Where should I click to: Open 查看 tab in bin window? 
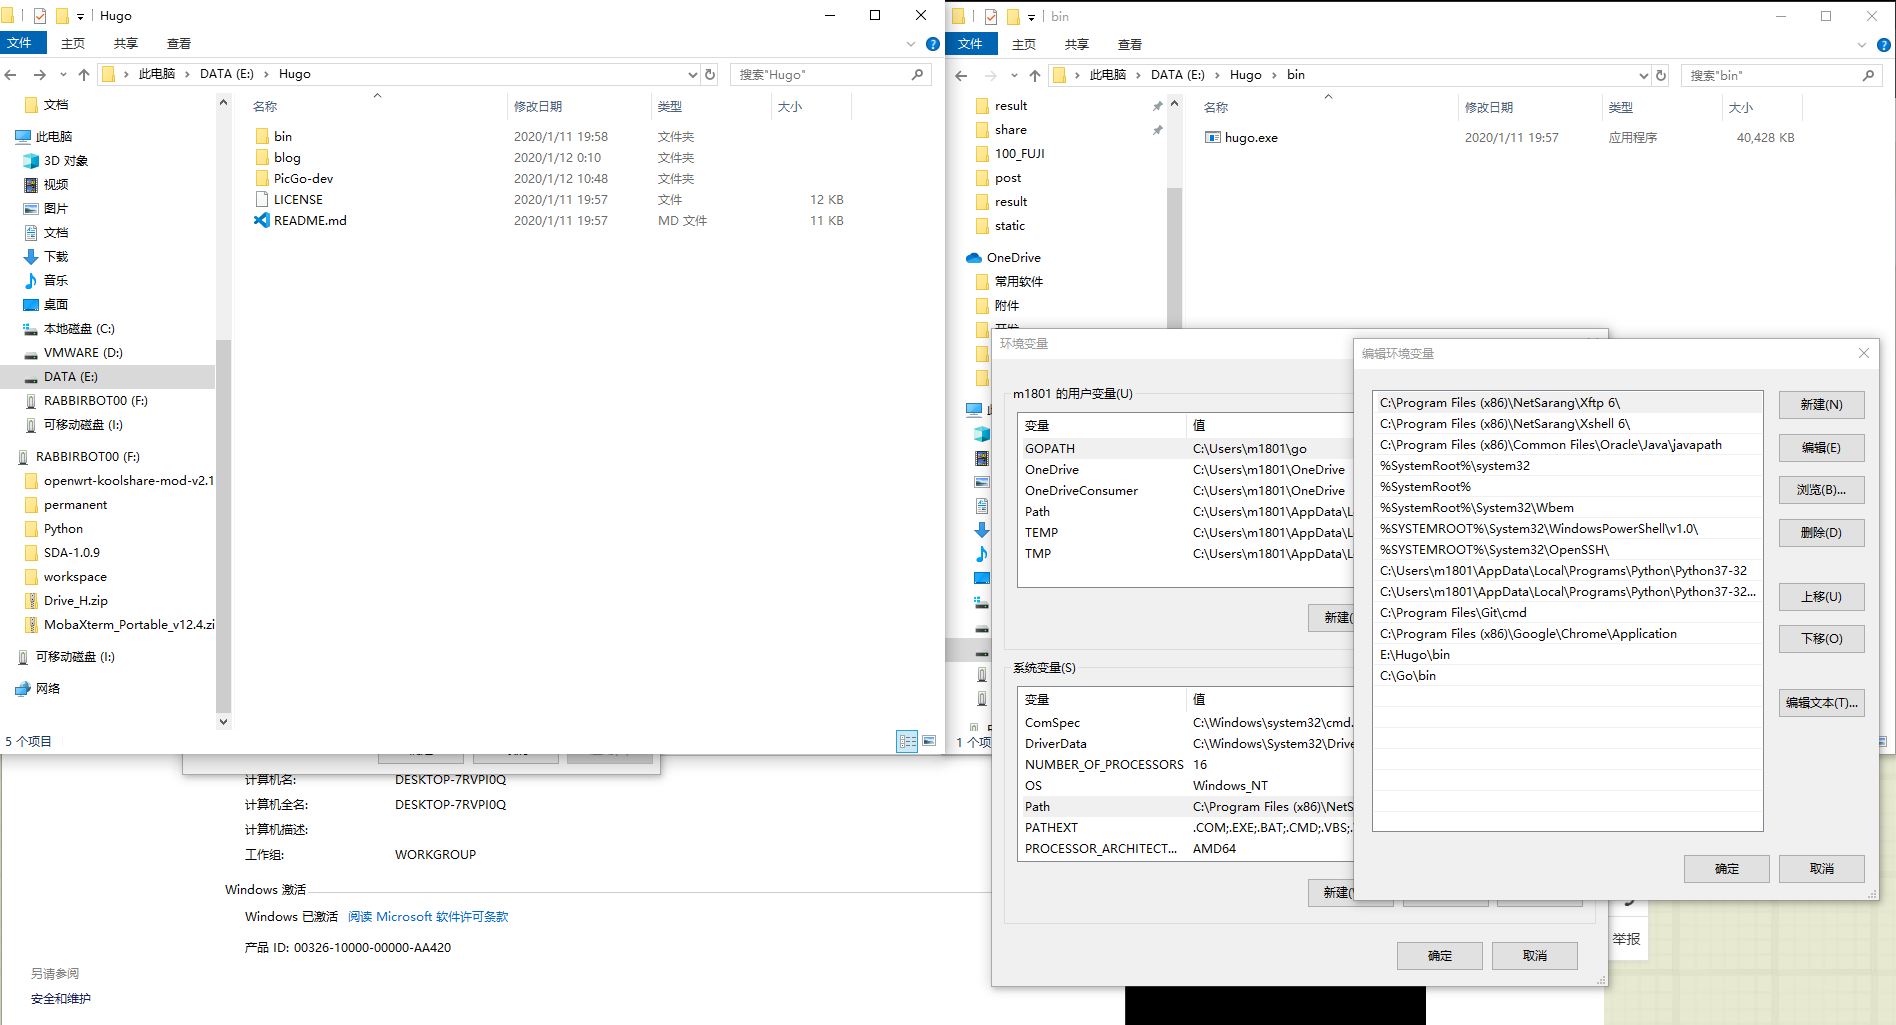pos(1130,44)
